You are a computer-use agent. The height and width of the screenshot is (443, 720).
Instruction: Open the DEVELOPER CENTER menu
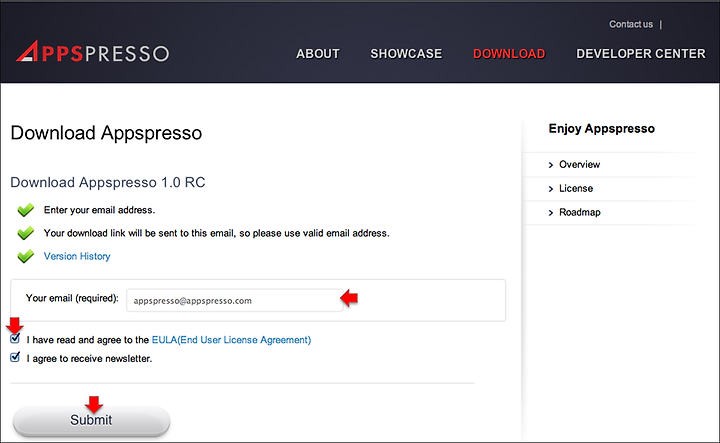point(641,54)
